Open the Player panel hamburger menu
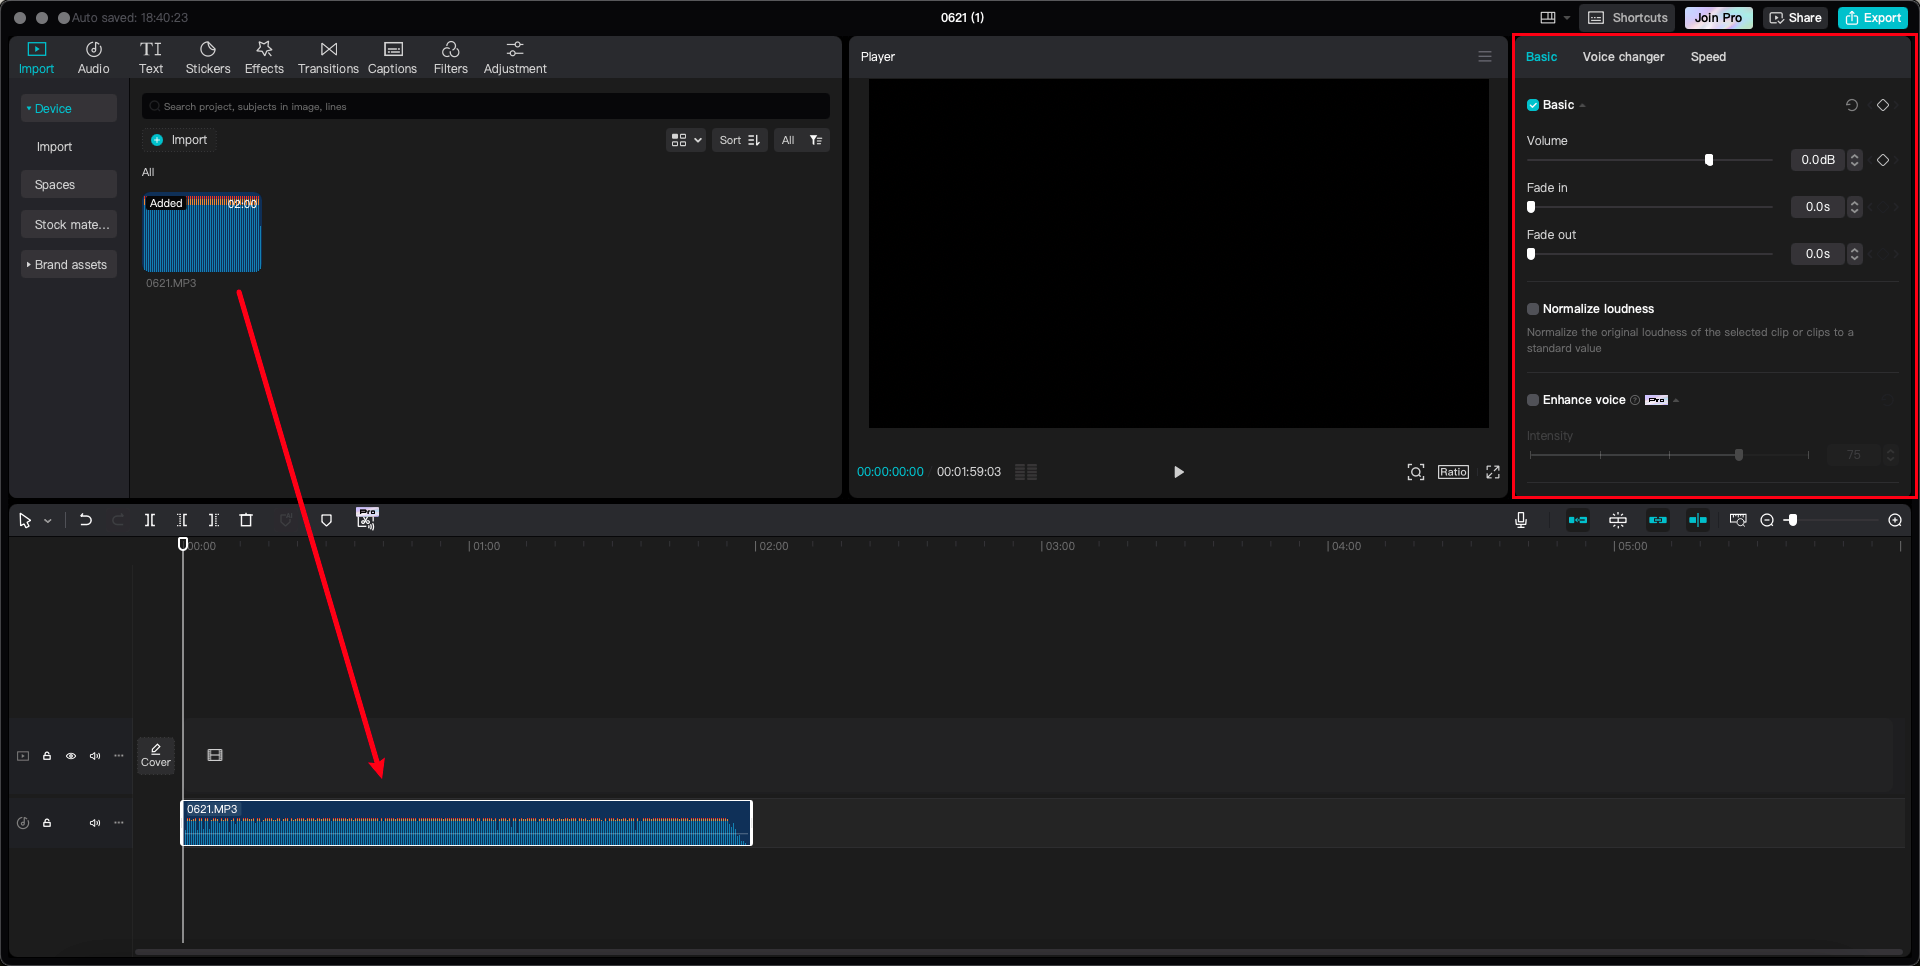1920x966 pixels. (1485, 57)
